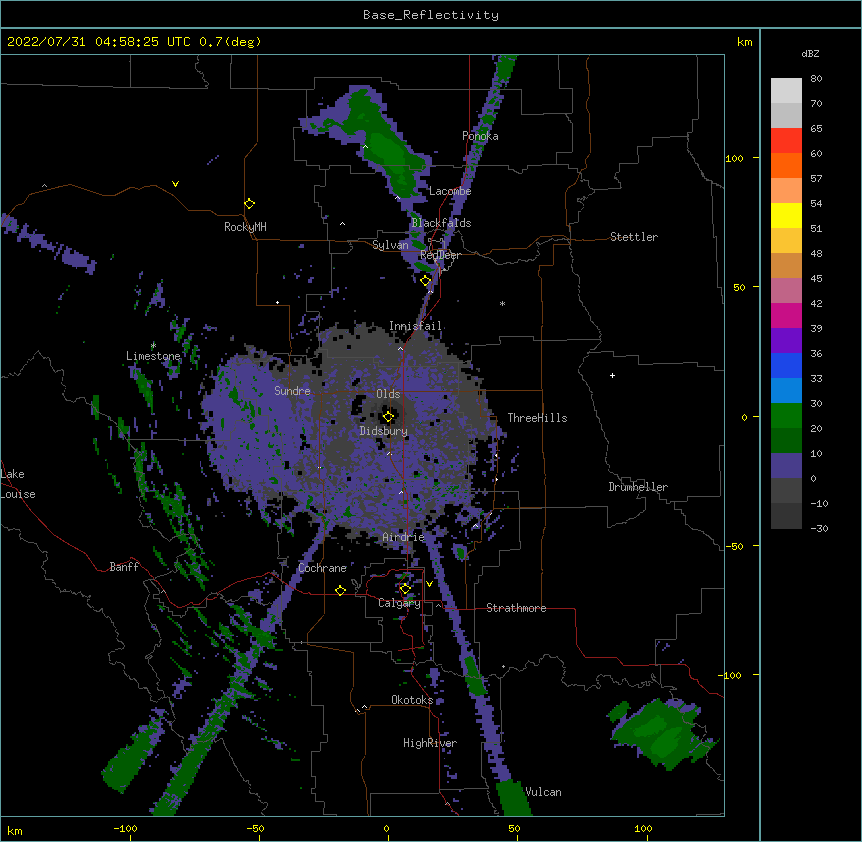Click the white asterisk marker above Limestone
This screenshot has width=862, height=842.
[x=153, y=346]
